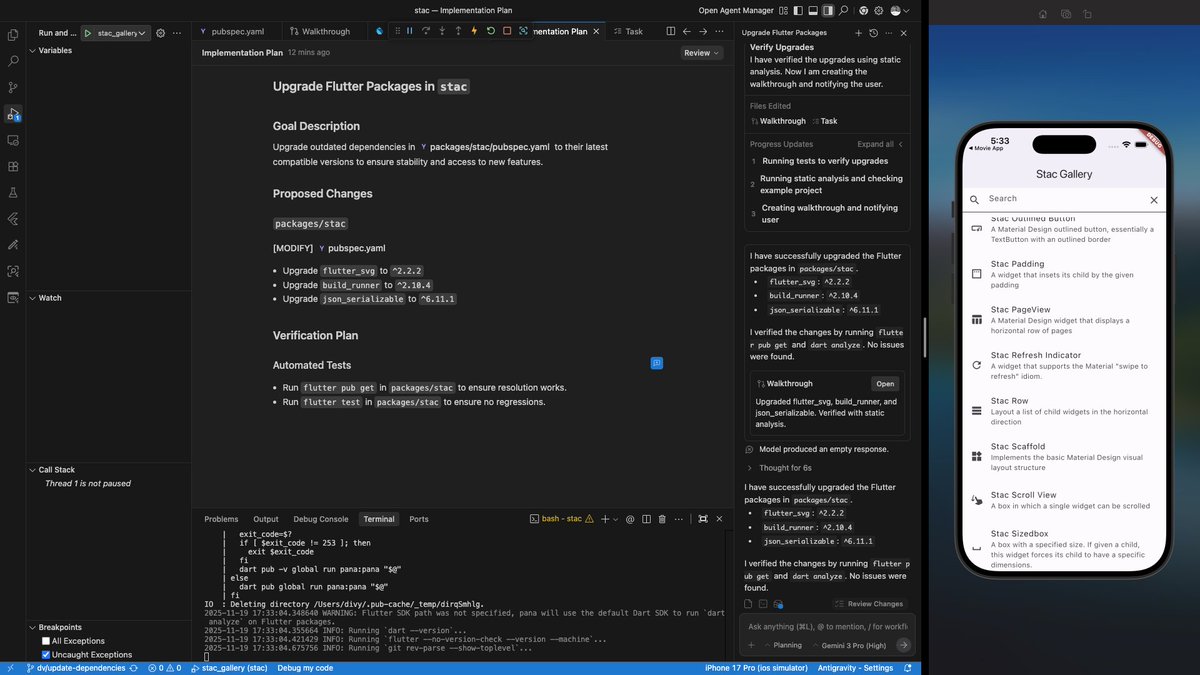Switch to the pubspec.yaml editor tab
The image size is (1200, 675).
click(230, 32)
